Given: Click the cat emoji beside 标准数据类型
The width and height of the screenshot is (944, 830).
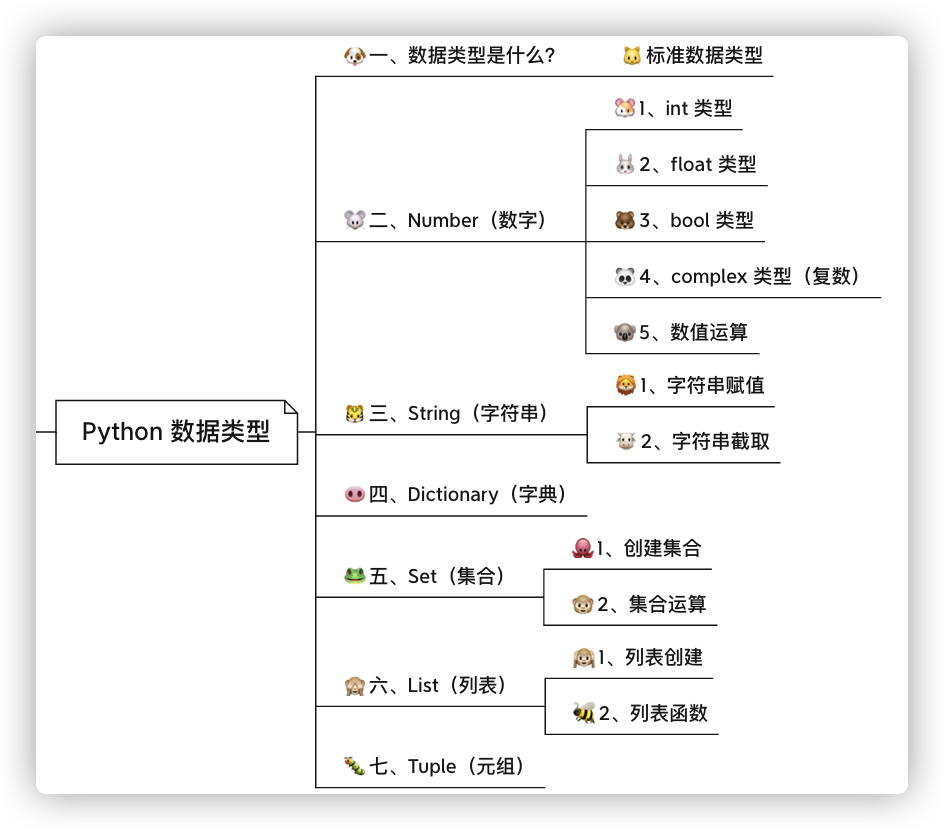Looking at the screenshot, I should pos(632,56).
